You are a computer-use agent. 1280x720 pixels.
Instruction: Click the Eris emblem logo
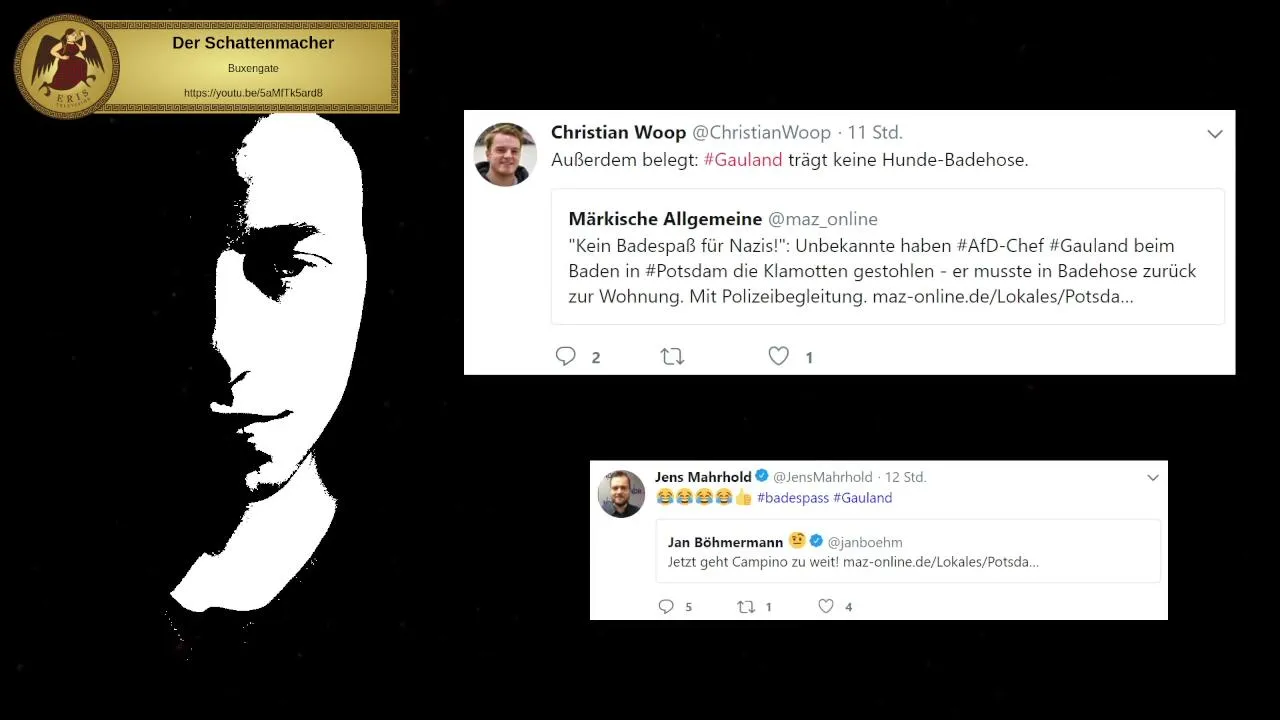66,66
